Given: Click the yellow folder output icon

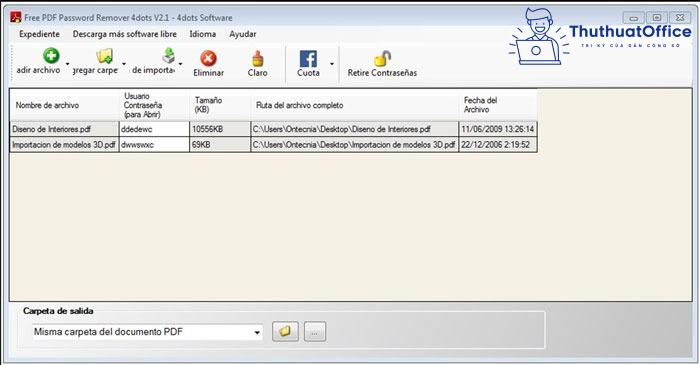Looking at the screenshot, I should (285, 332).
